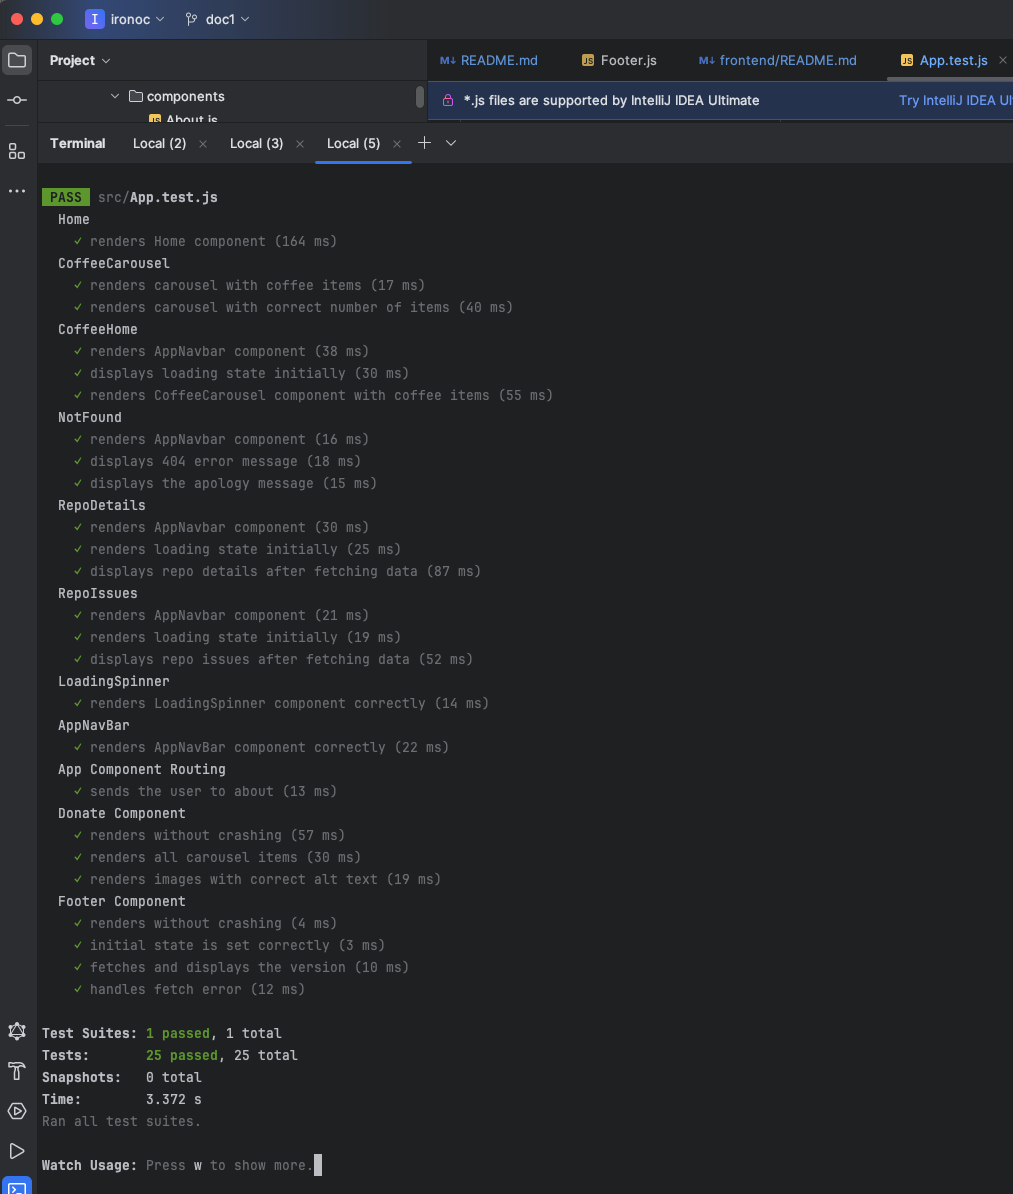Screen dimensions: 1013x1194
Task: Click the Terminal panel title
Action: [78, 143]
